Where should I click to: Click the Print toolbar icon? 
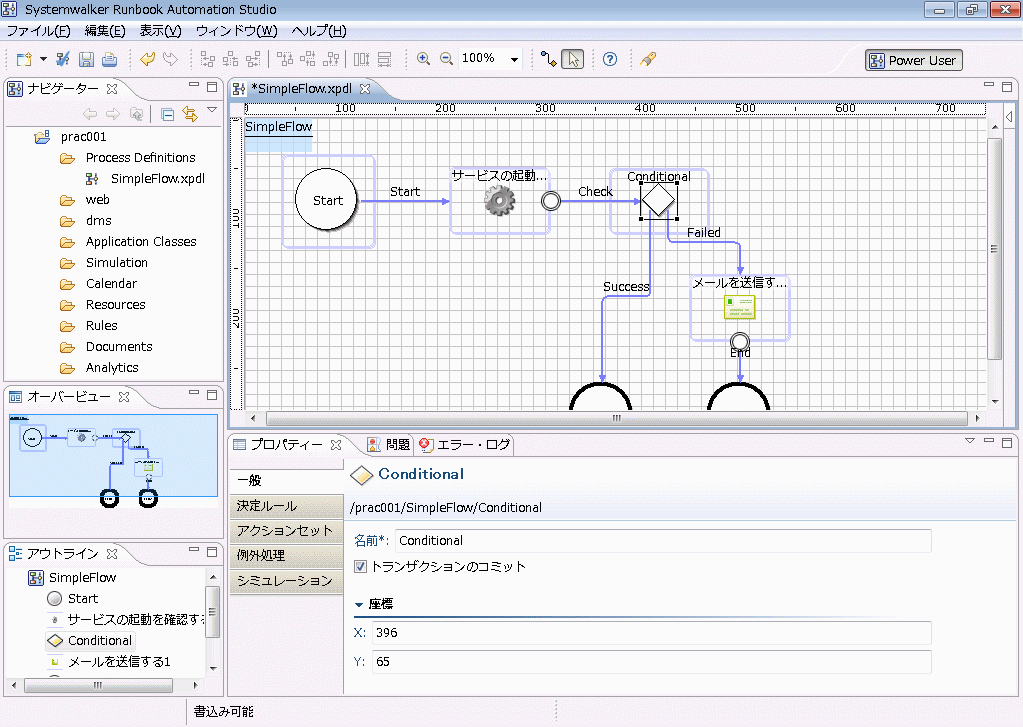click(x=110, y=59)
